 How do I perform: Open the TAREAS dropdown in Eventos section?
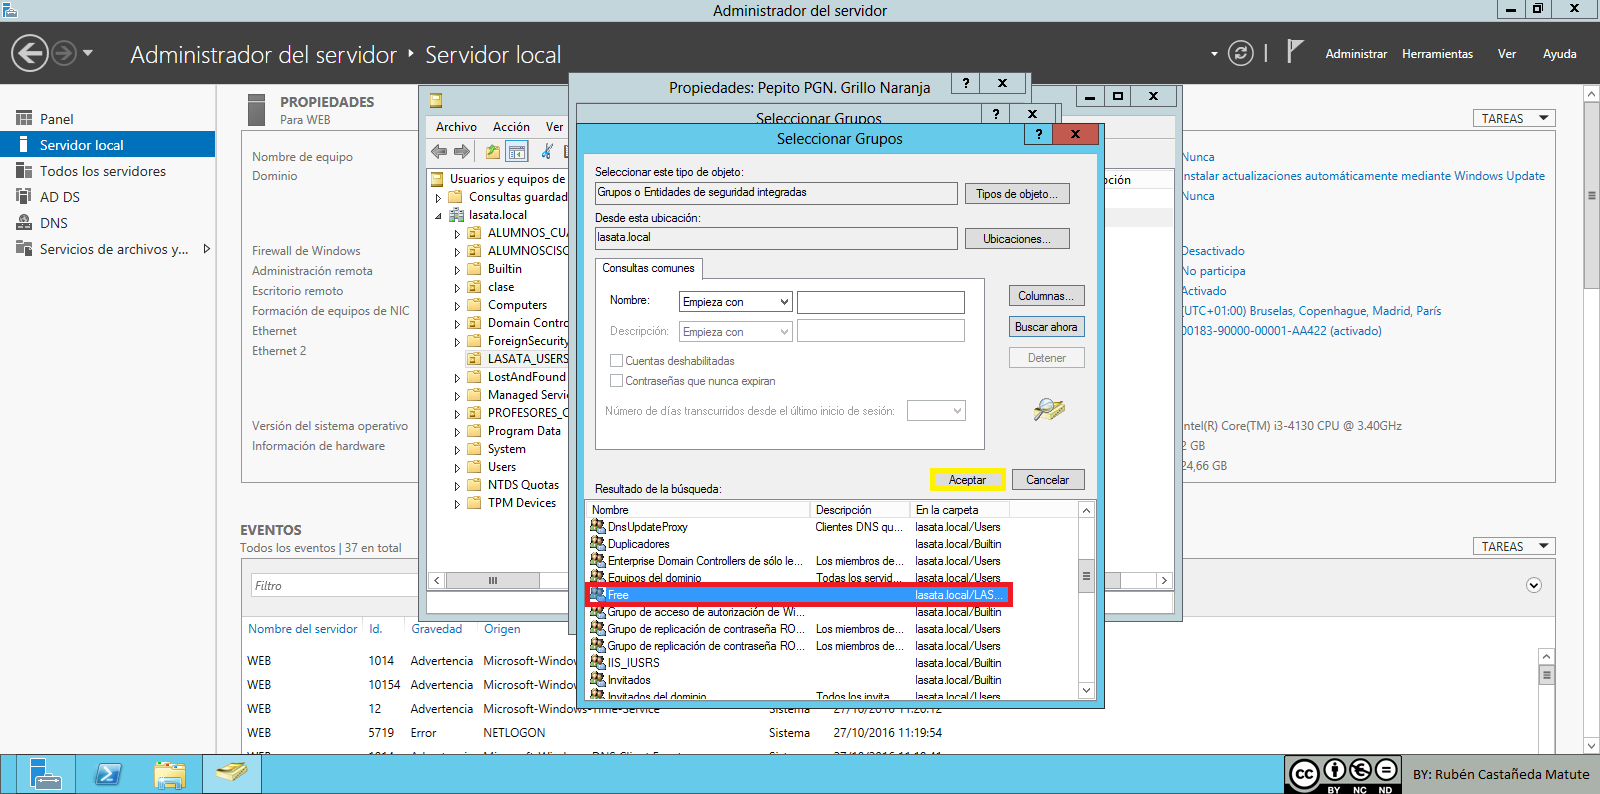click(1514, 546)
